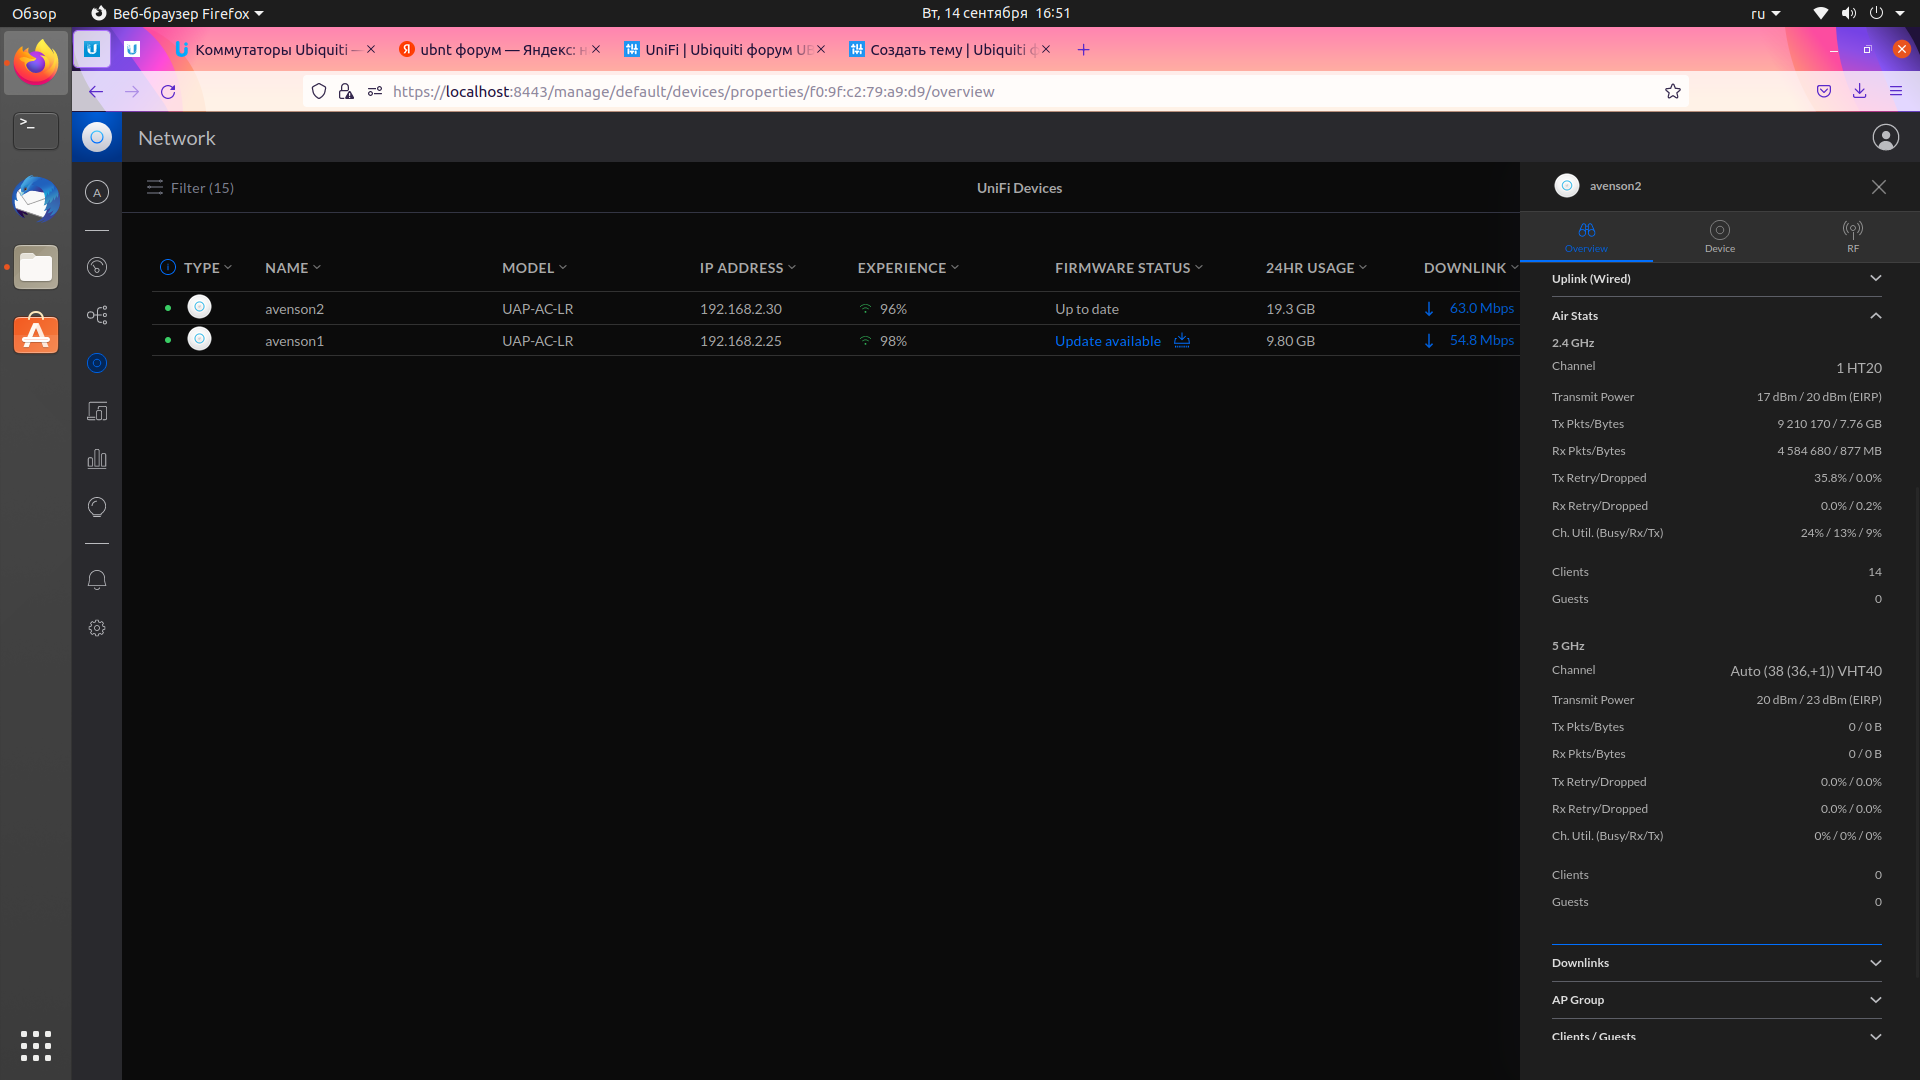Expand the AP Group section

point(1717,1000)
